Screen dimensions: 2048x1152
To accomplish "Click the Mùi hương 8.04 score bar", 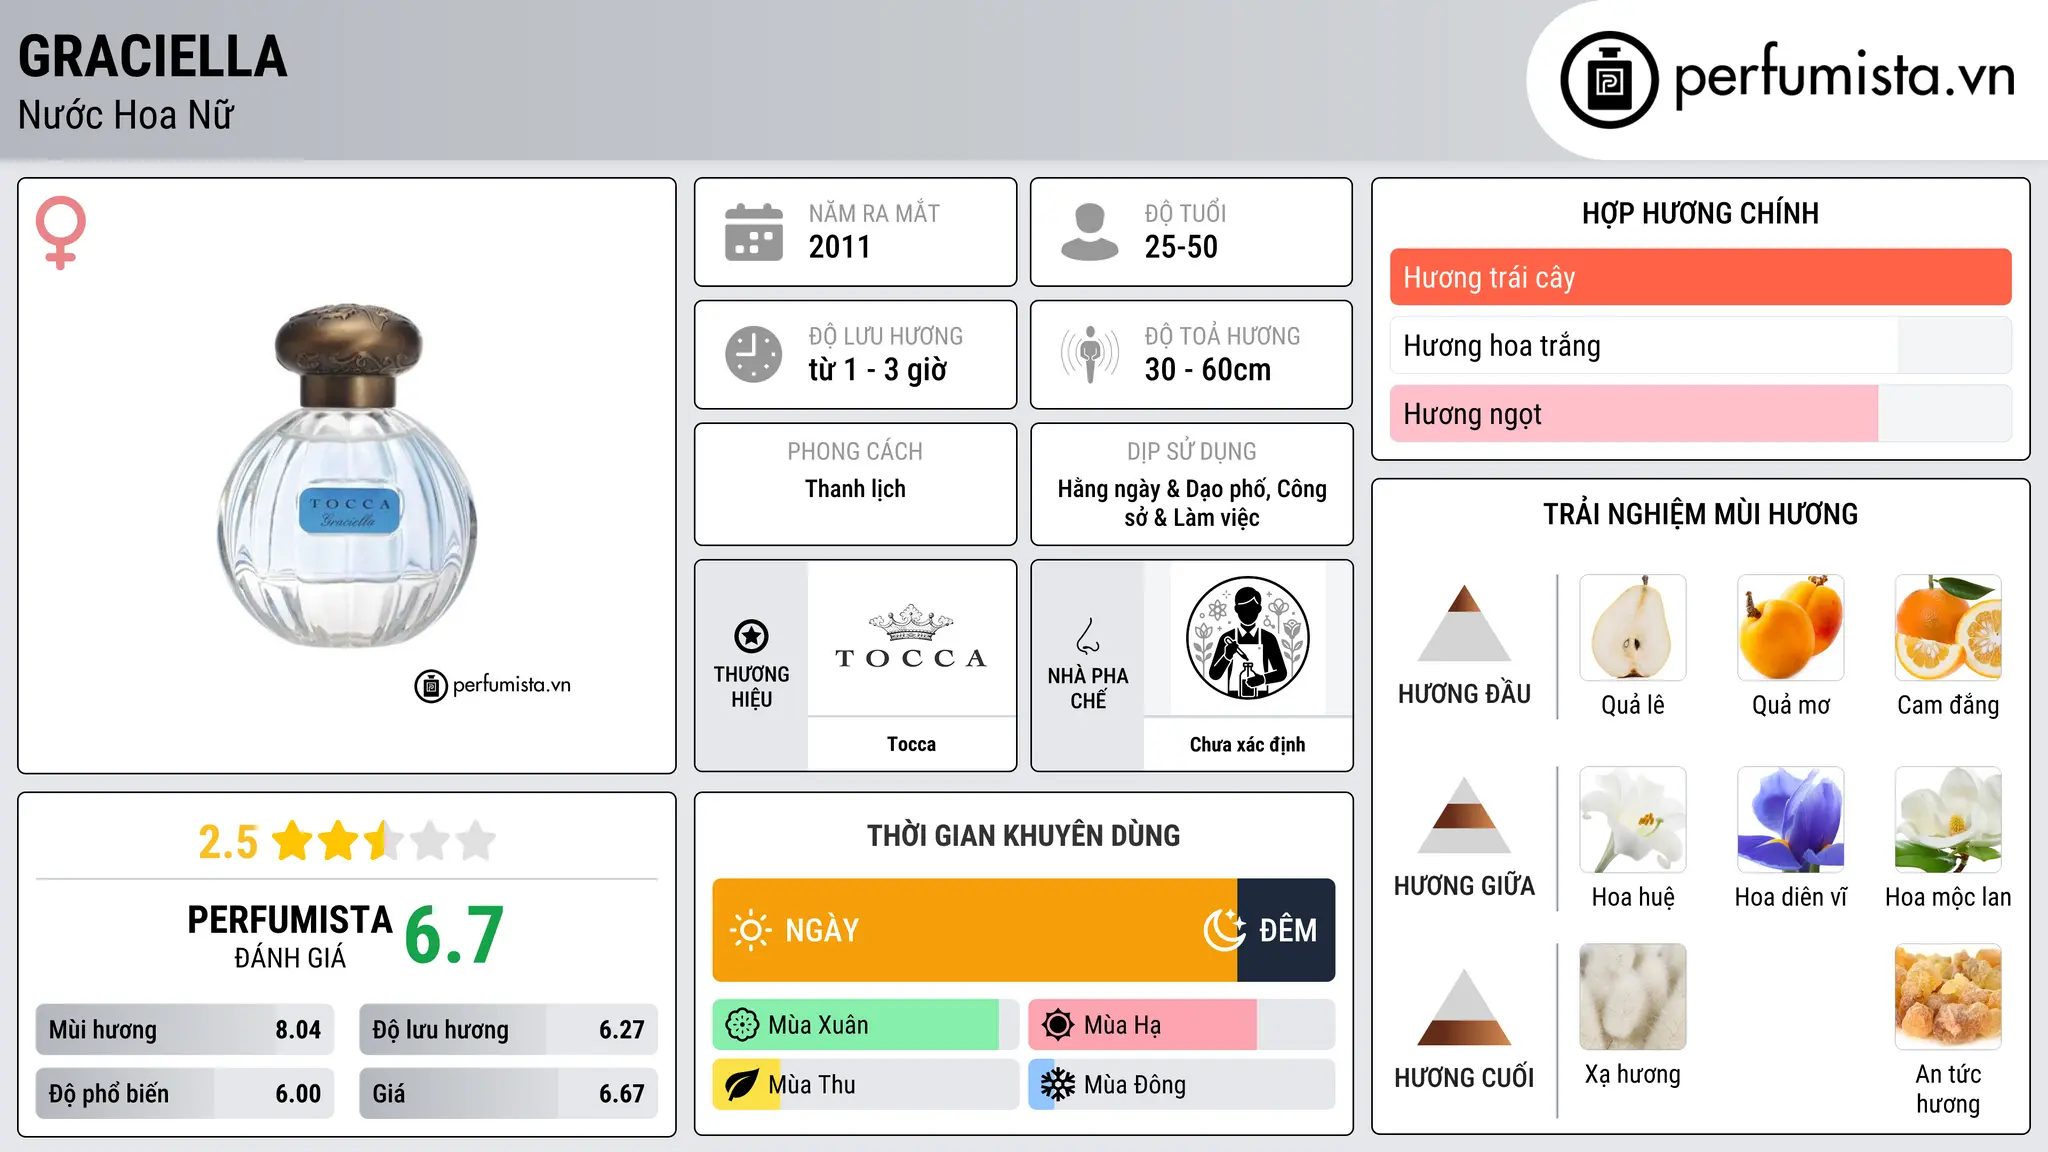I will pyautogui.click(x=185, y=1029).
